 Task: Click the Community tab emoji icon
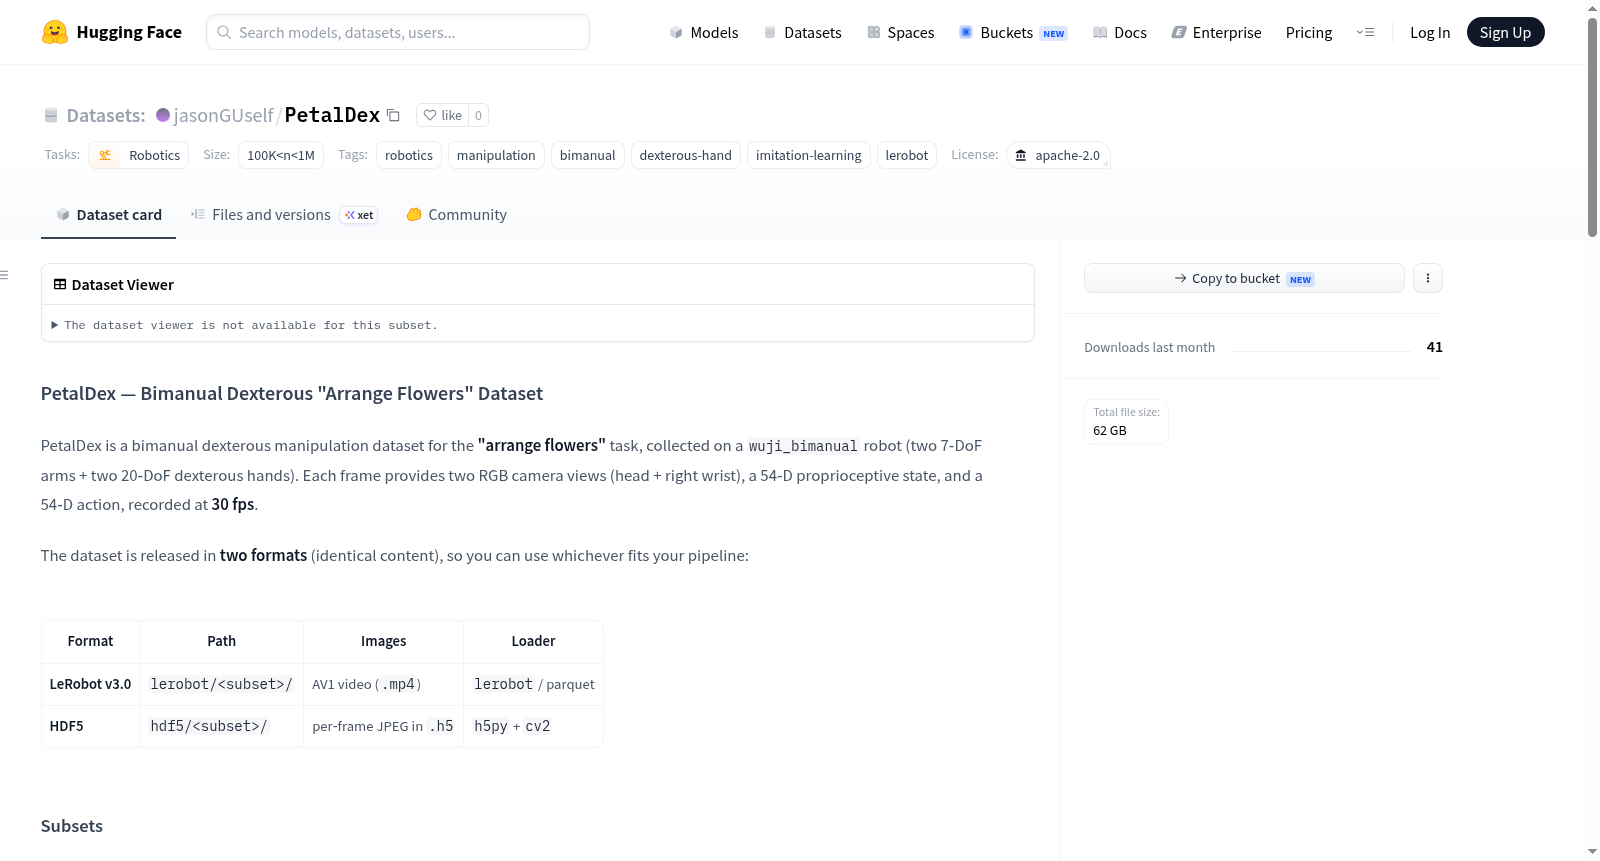coord(414,214)
